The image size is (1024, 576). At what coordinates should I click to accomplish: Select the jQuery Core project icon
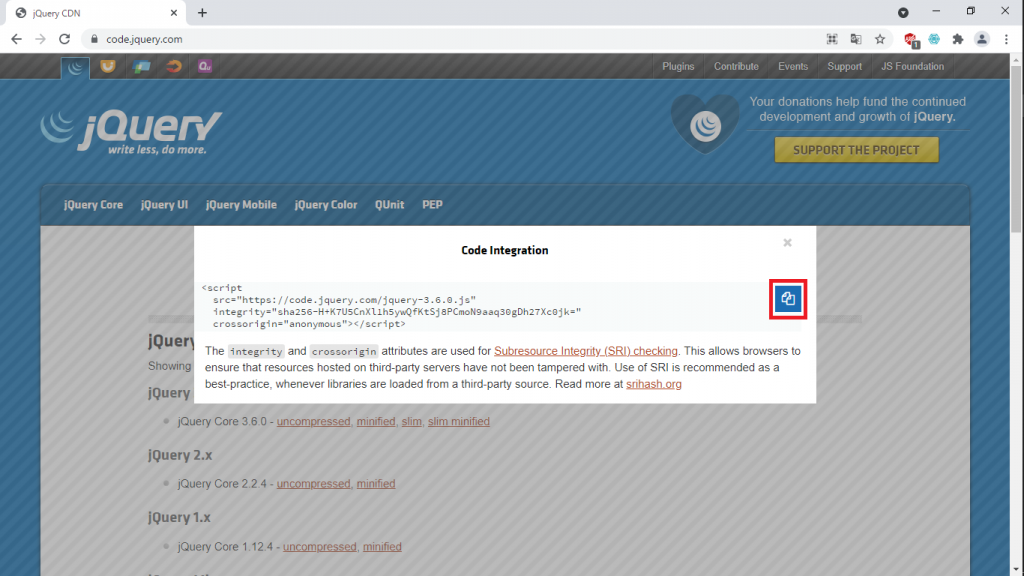tap(75, 66)
